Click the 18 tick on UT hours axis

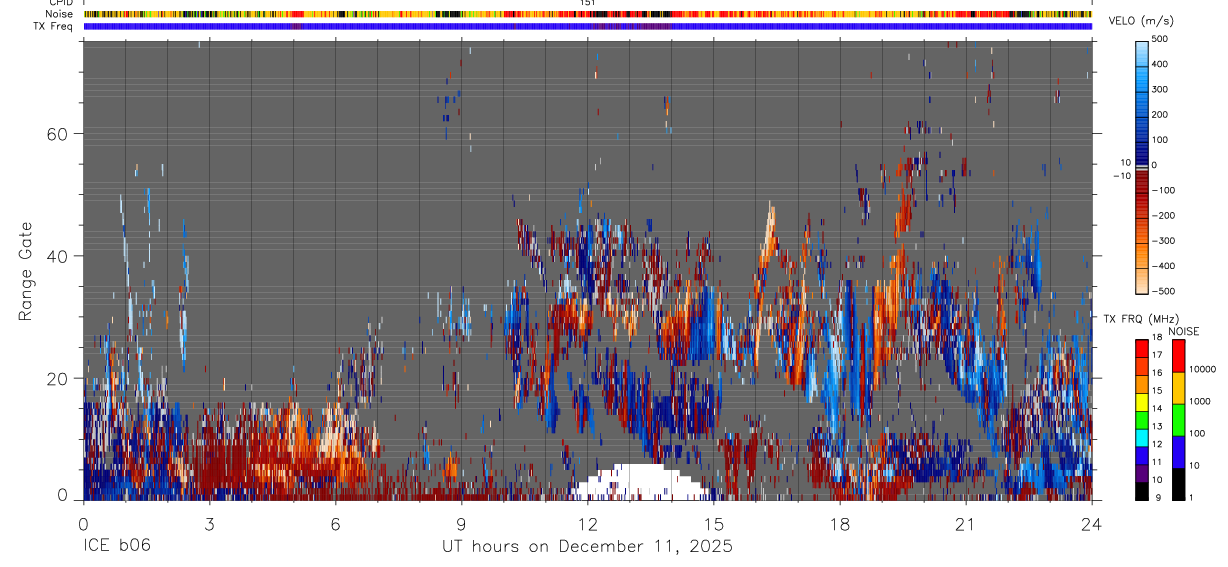coord(840,524)
